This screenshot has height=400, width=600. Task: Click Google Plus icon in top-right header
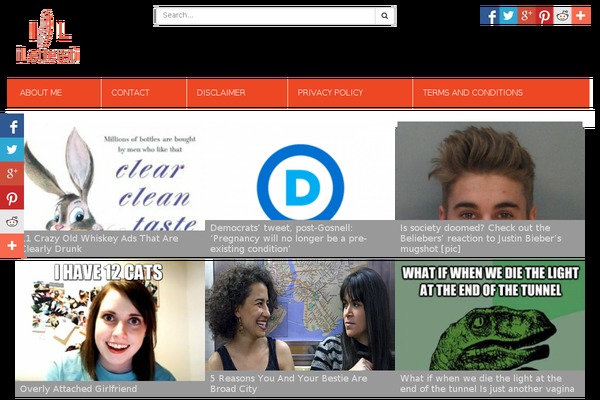tap(526, 16)
